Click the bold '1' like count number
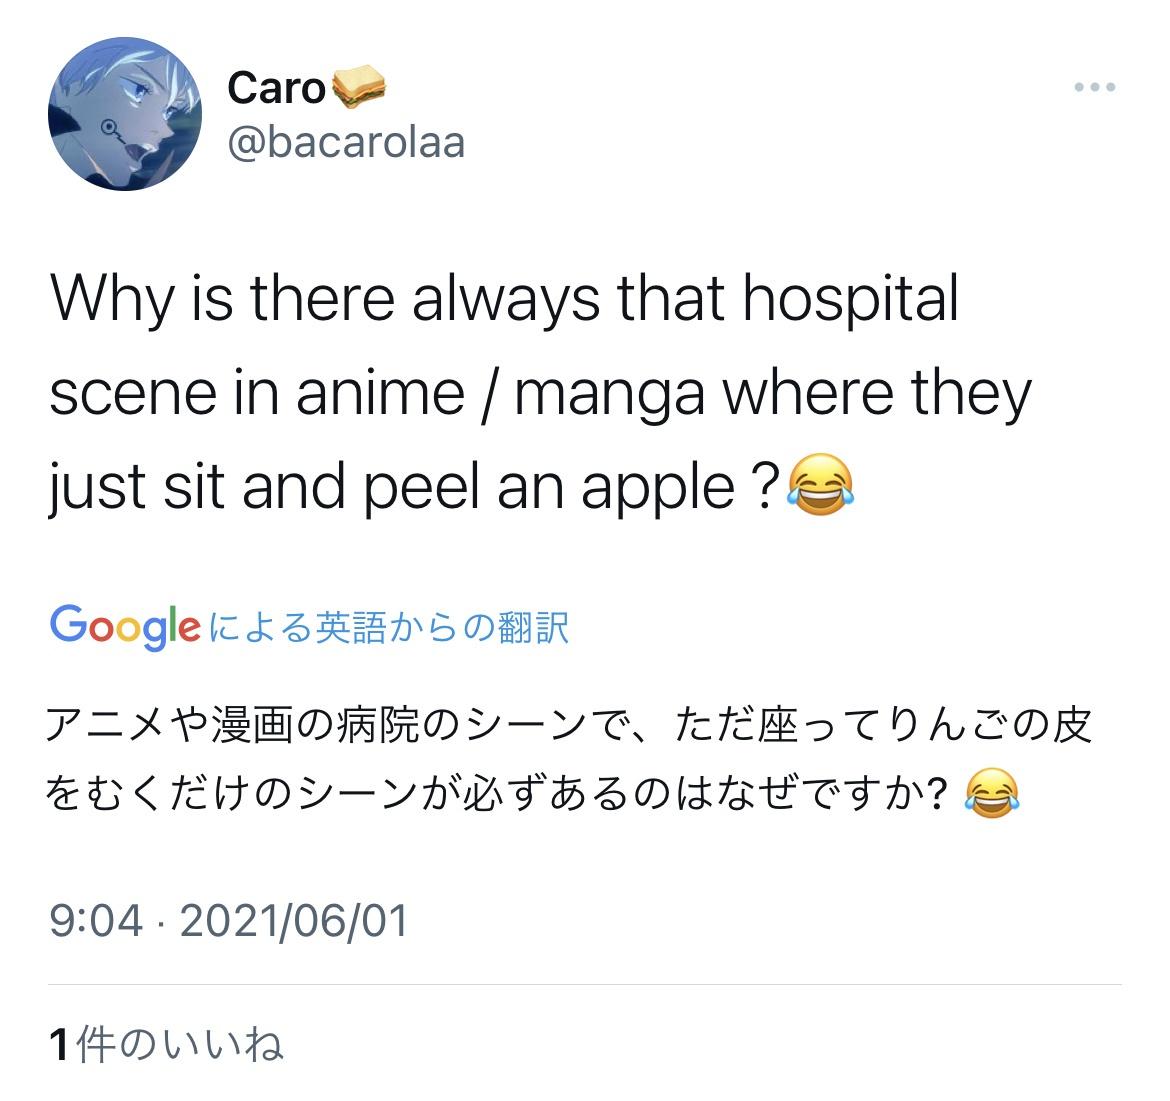This screenshot has width=1170, height=1101. [60, 1045]
